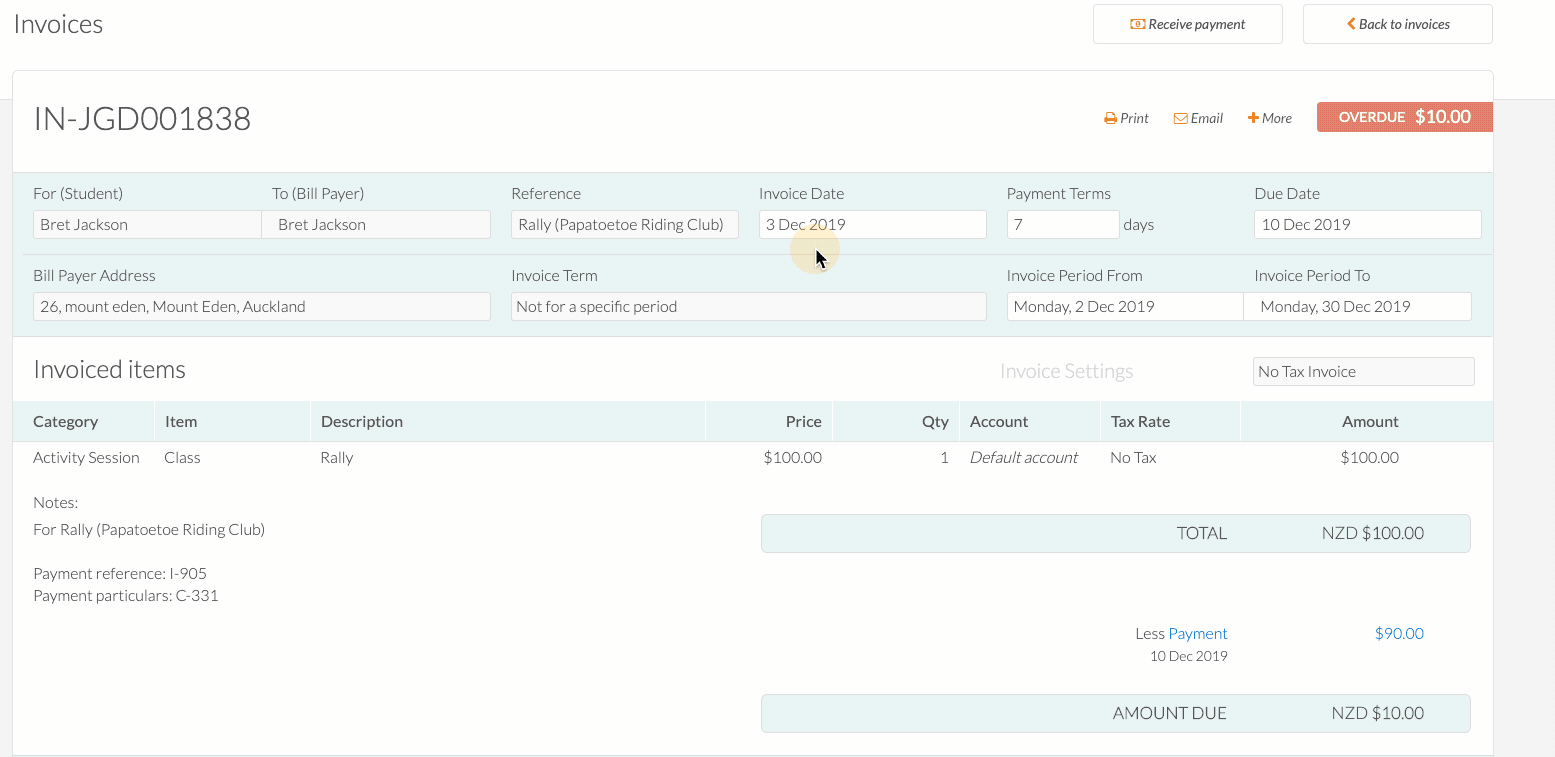Viewport: 1555px width, 757px height.
Task: Click Payment reference: I-905 text
Action: tap(120, 573)
